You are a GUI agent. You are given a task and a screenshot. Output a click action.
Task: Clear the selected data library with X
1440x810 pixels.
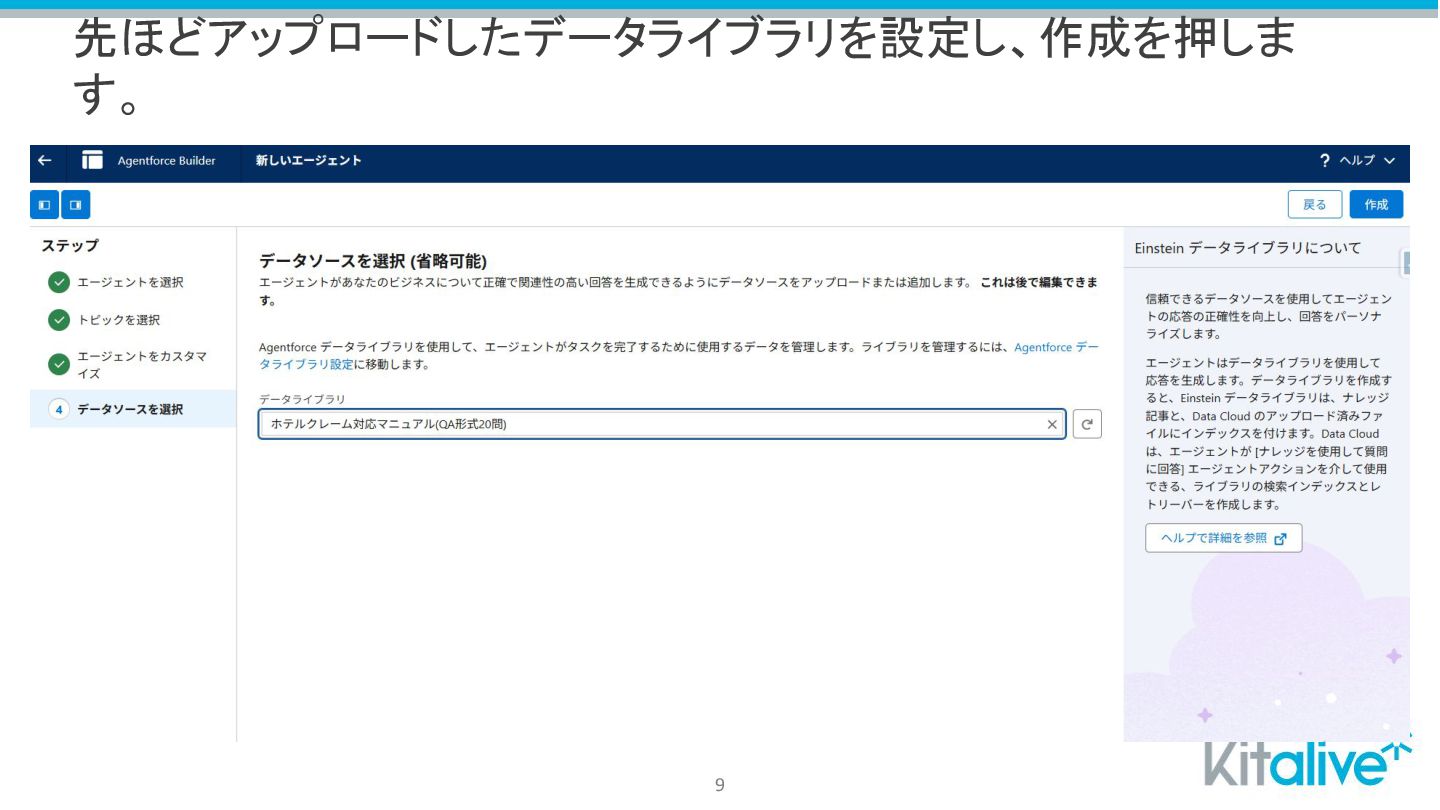pos(1052,424)
